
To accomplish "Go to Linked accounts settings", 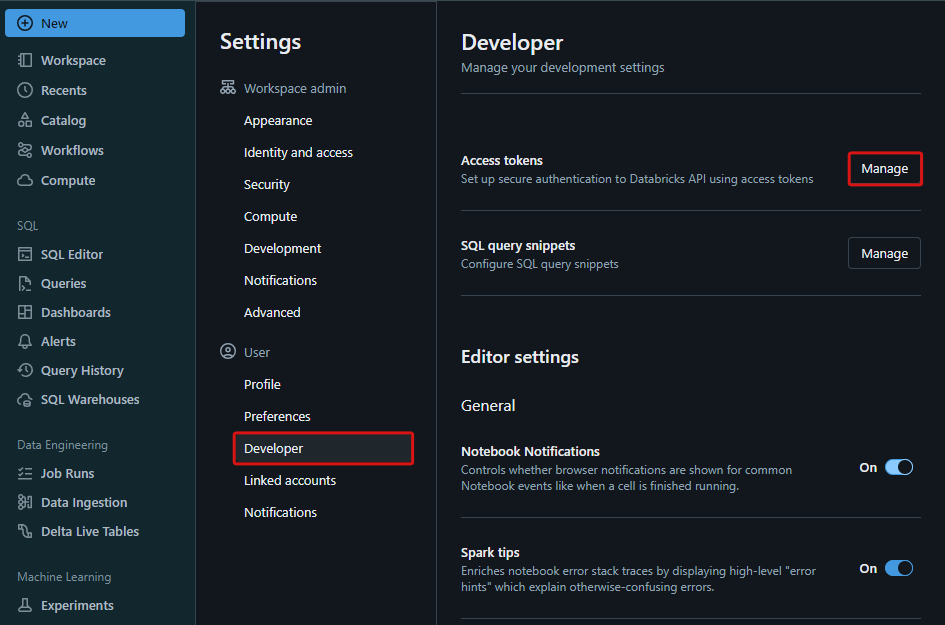I will pyautogui.click(x=290, y=480).
